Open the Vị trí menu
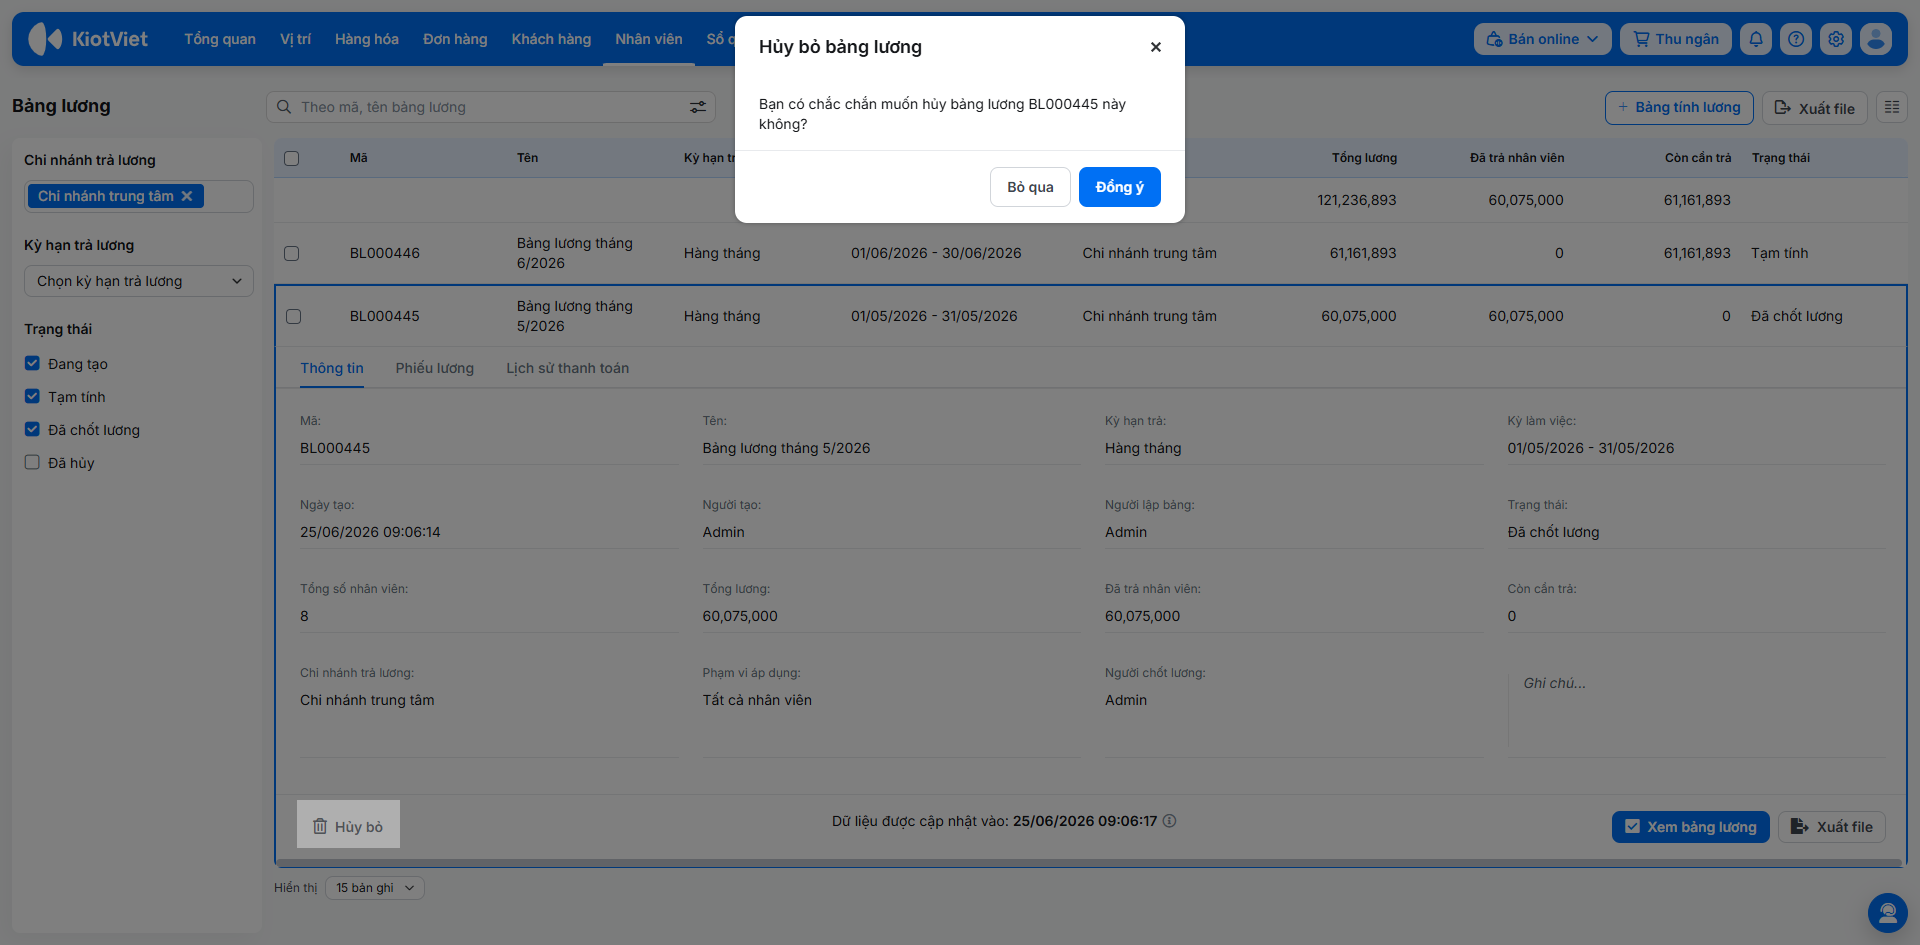The height and width of the screenshot is (945, 1920). (295, 39)
